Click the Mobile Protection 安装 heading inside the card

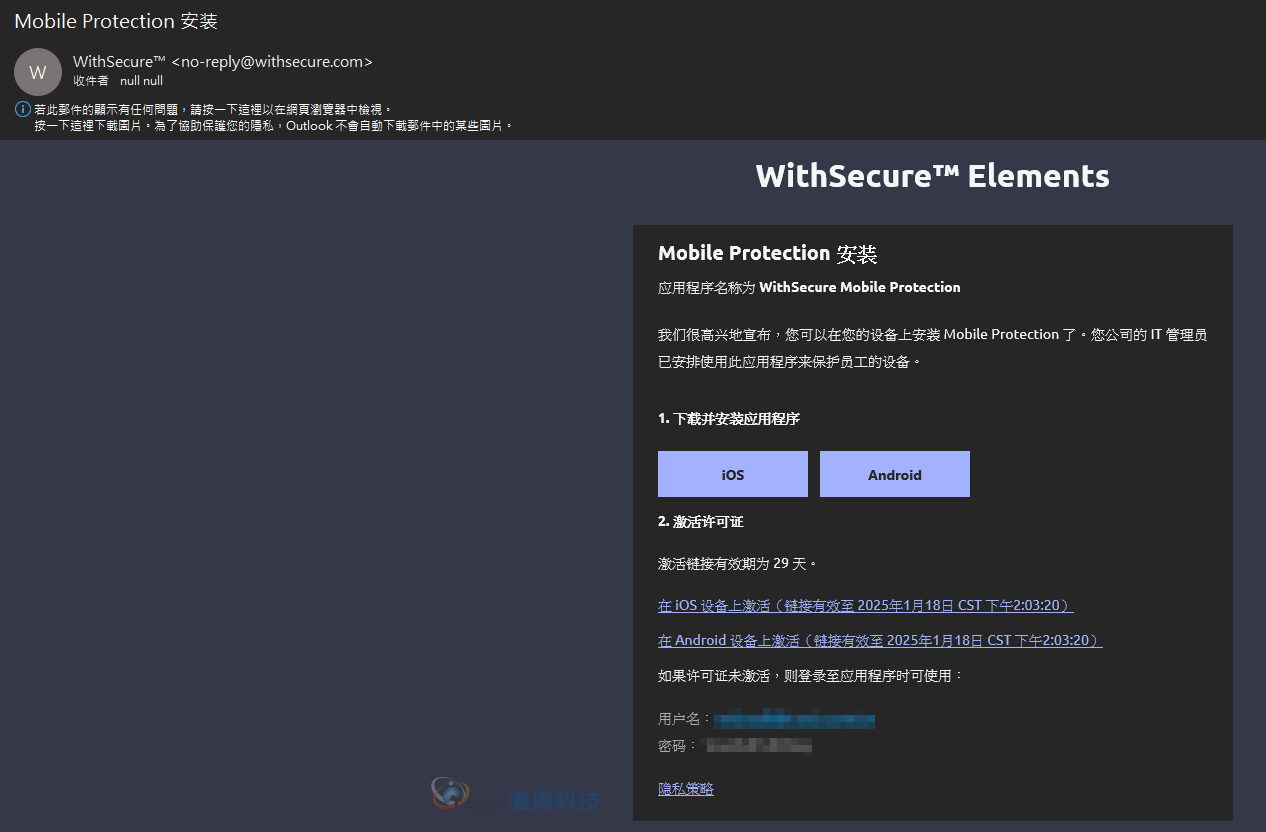pyautogui.click(x=767, y=253)
